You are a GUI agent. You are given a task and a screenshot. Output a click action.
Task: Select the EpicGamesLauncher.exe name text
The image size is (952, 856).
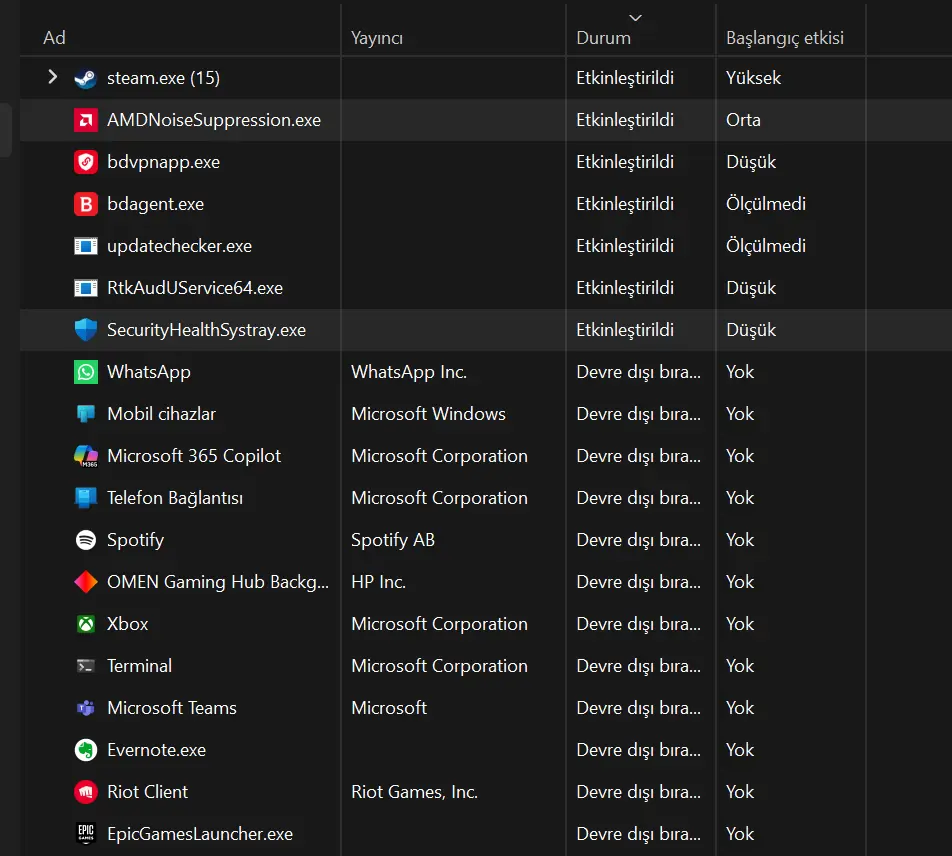coord(200,834)
